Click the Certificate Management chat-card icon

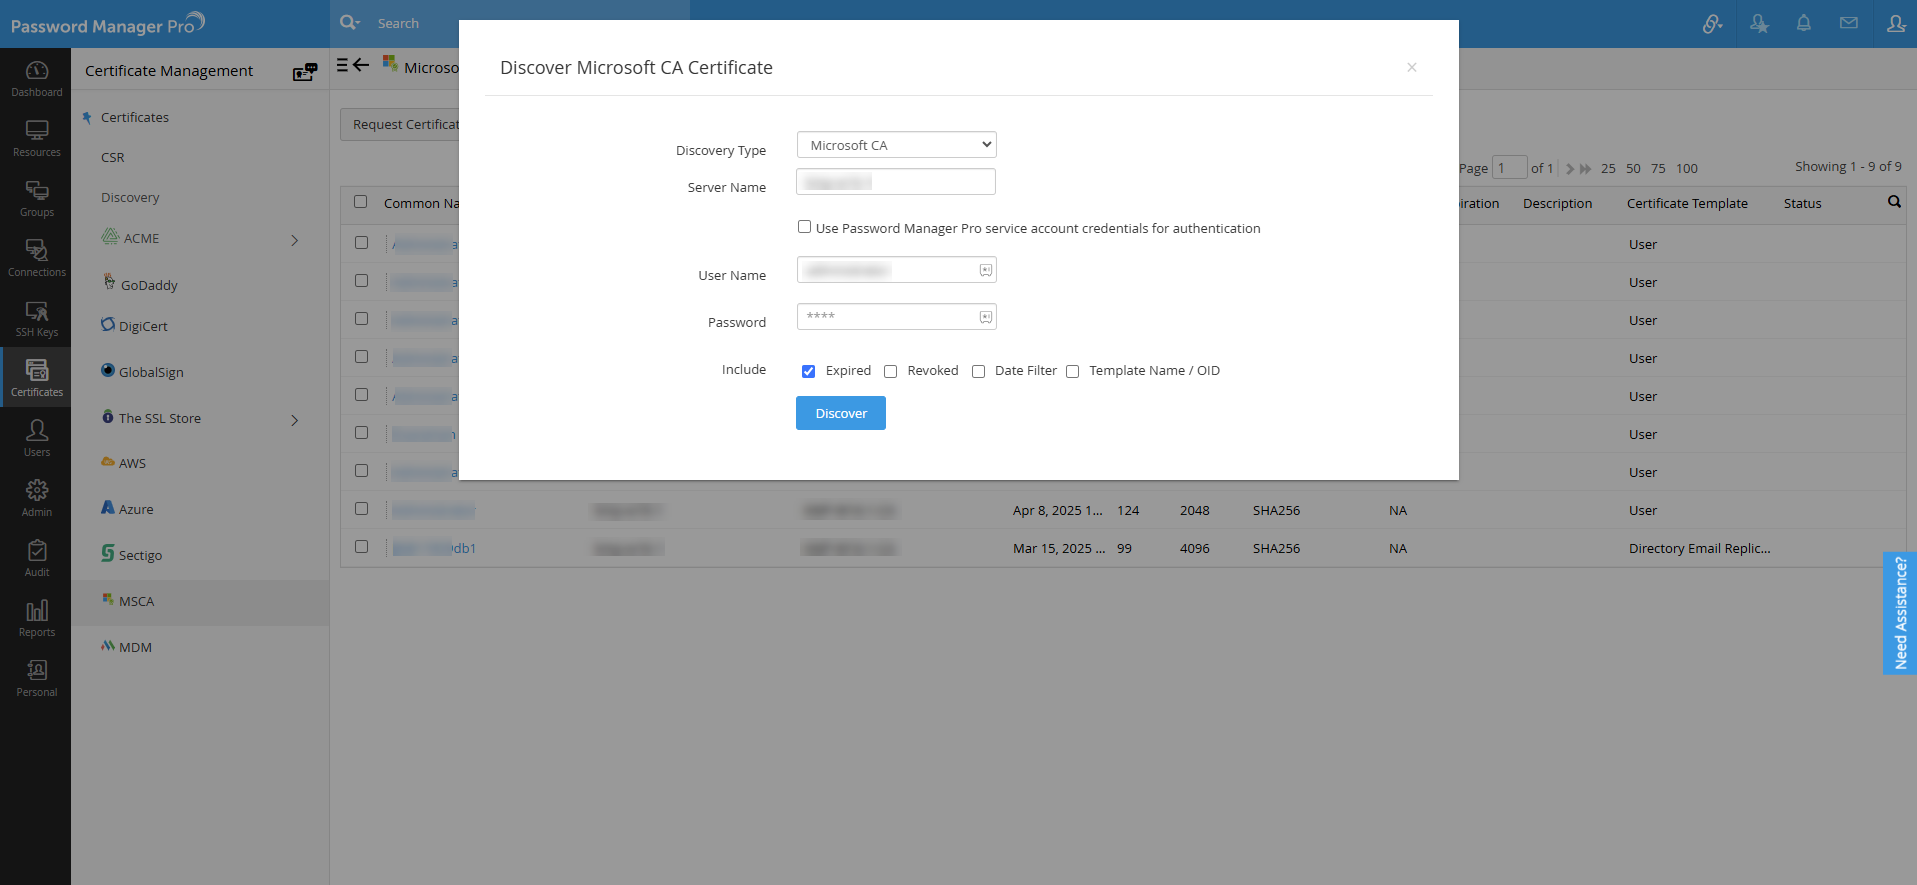click(304, 71)
